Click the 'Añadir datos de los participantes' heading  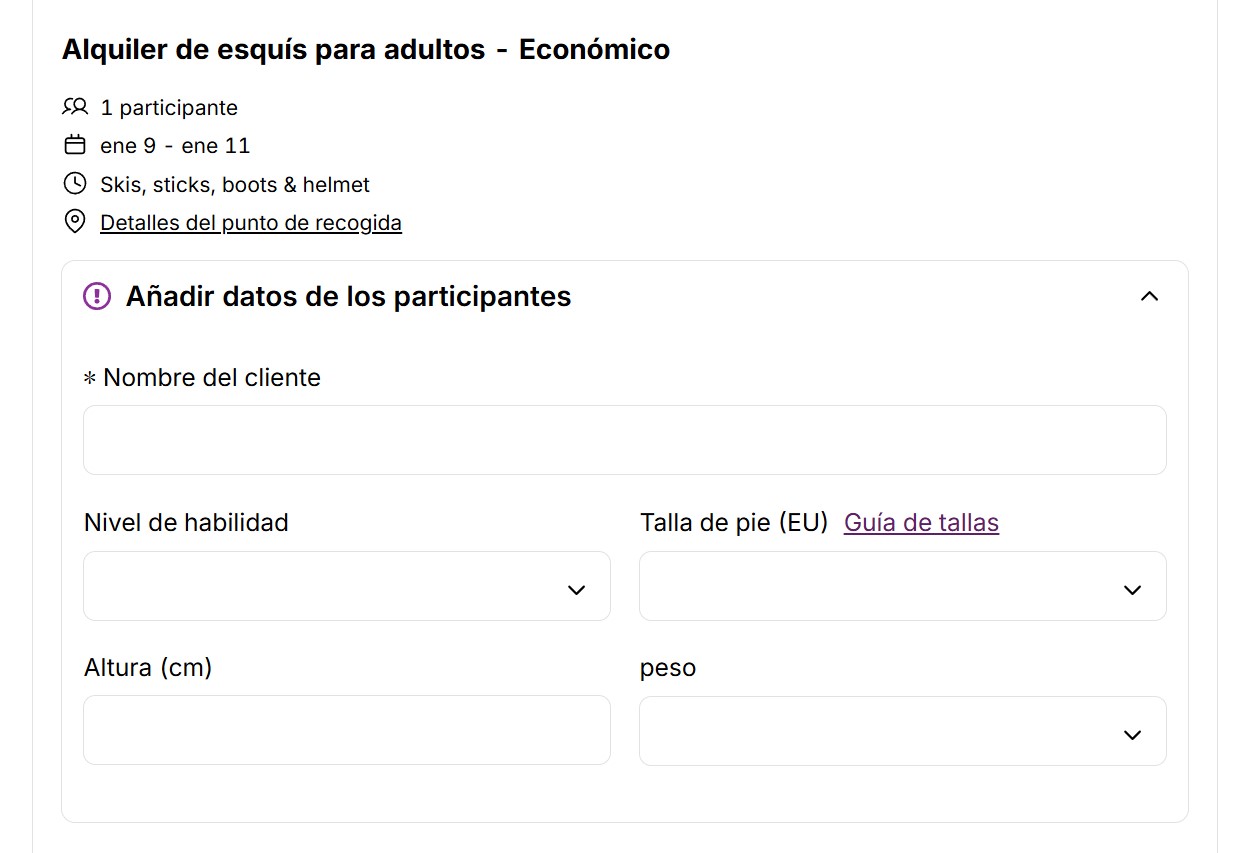click(x=348, y=296)
